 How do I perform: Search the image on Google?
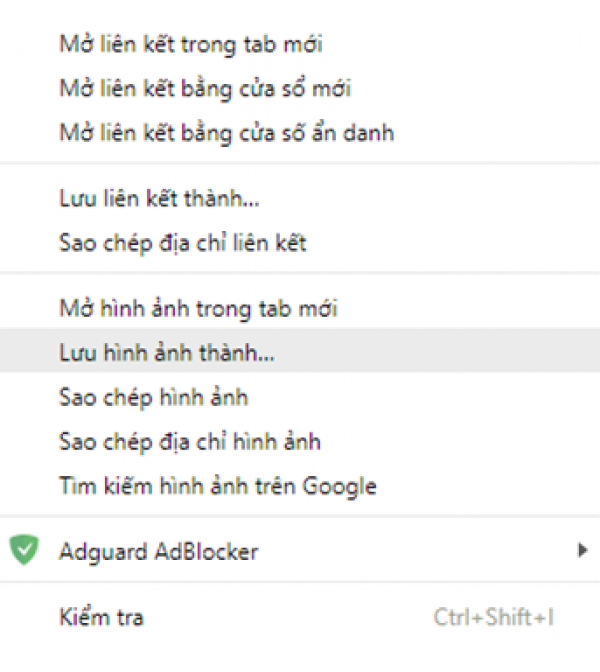[217, 486]
